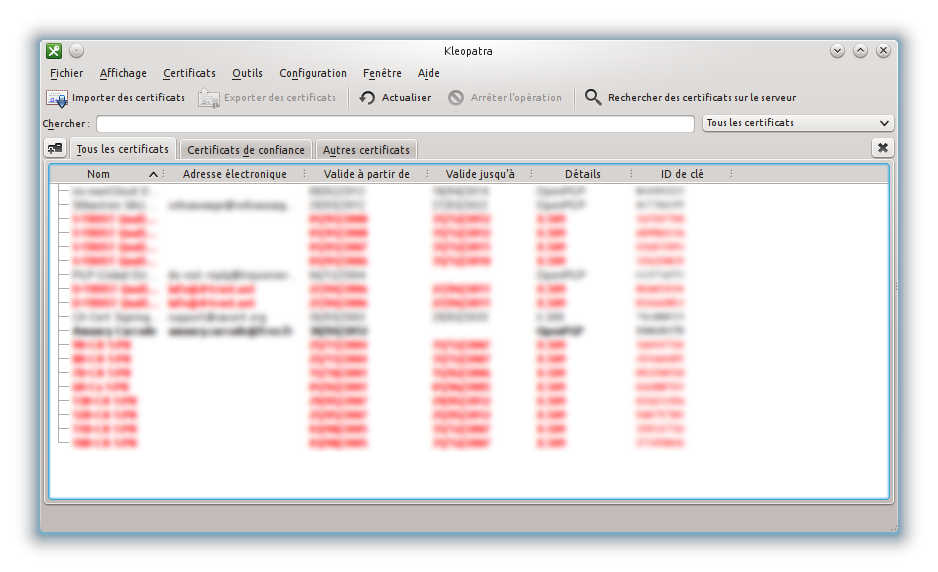Click the search certificates on server magnifier icon
The height and width of the screenshot is (572, 938).
tap(593, 98)
